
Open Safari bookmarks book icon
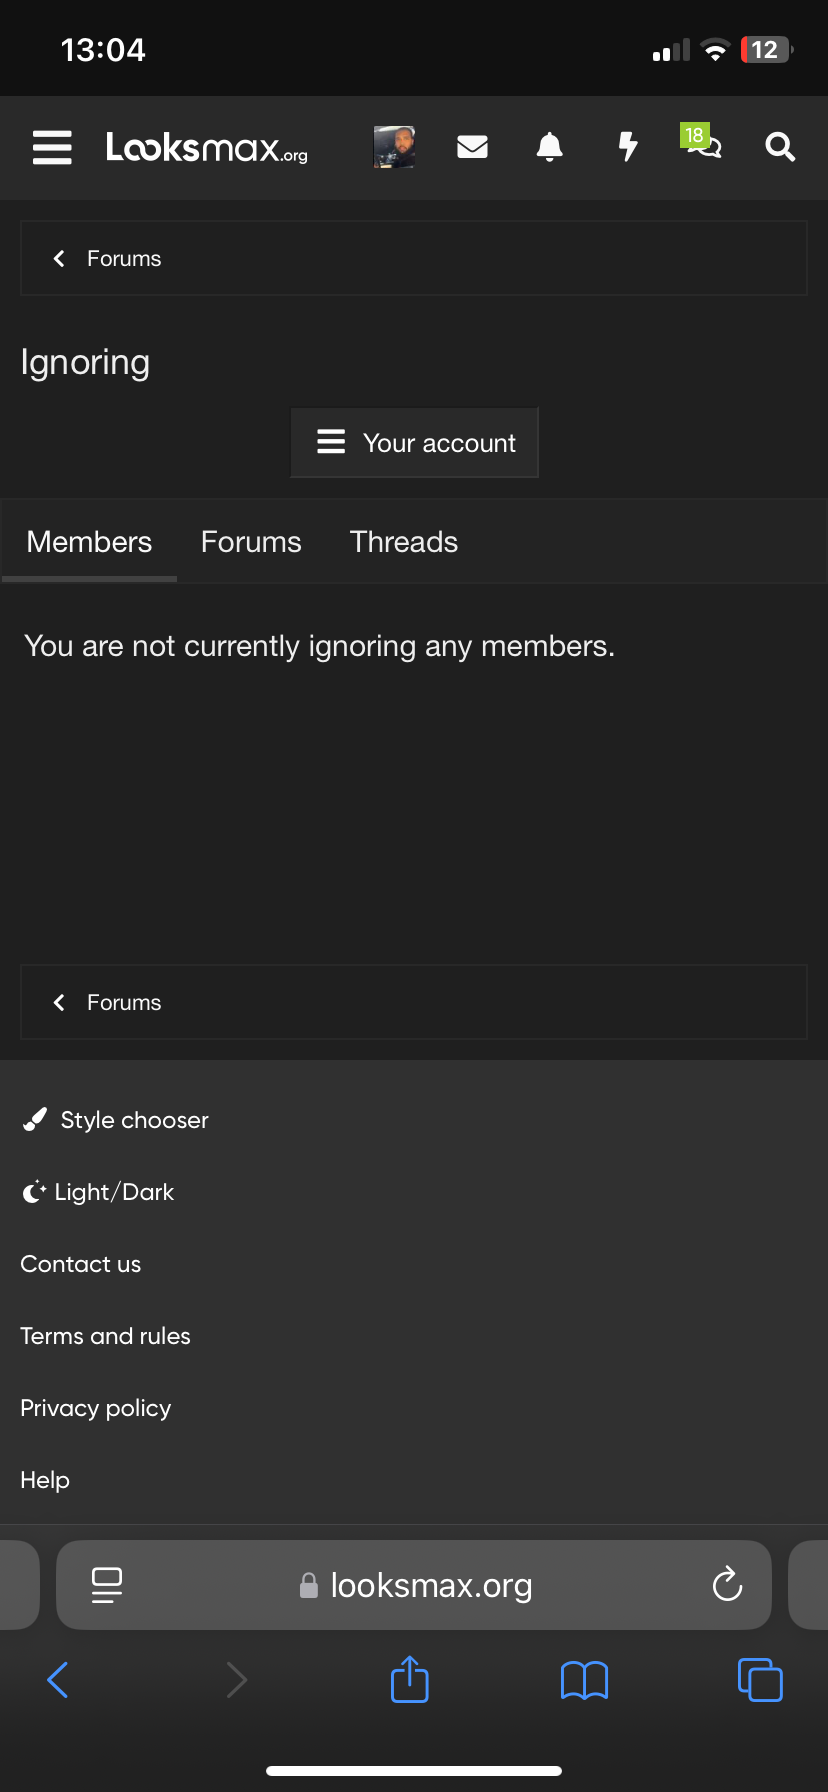[585, 1681]
